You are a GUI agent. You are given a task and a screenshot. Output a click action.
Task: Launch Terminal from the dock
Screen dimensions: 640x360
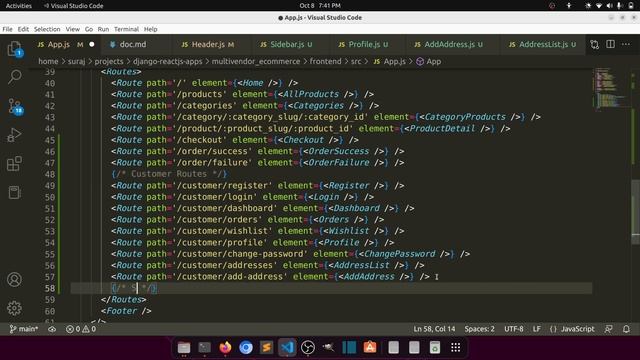[204, 347]
